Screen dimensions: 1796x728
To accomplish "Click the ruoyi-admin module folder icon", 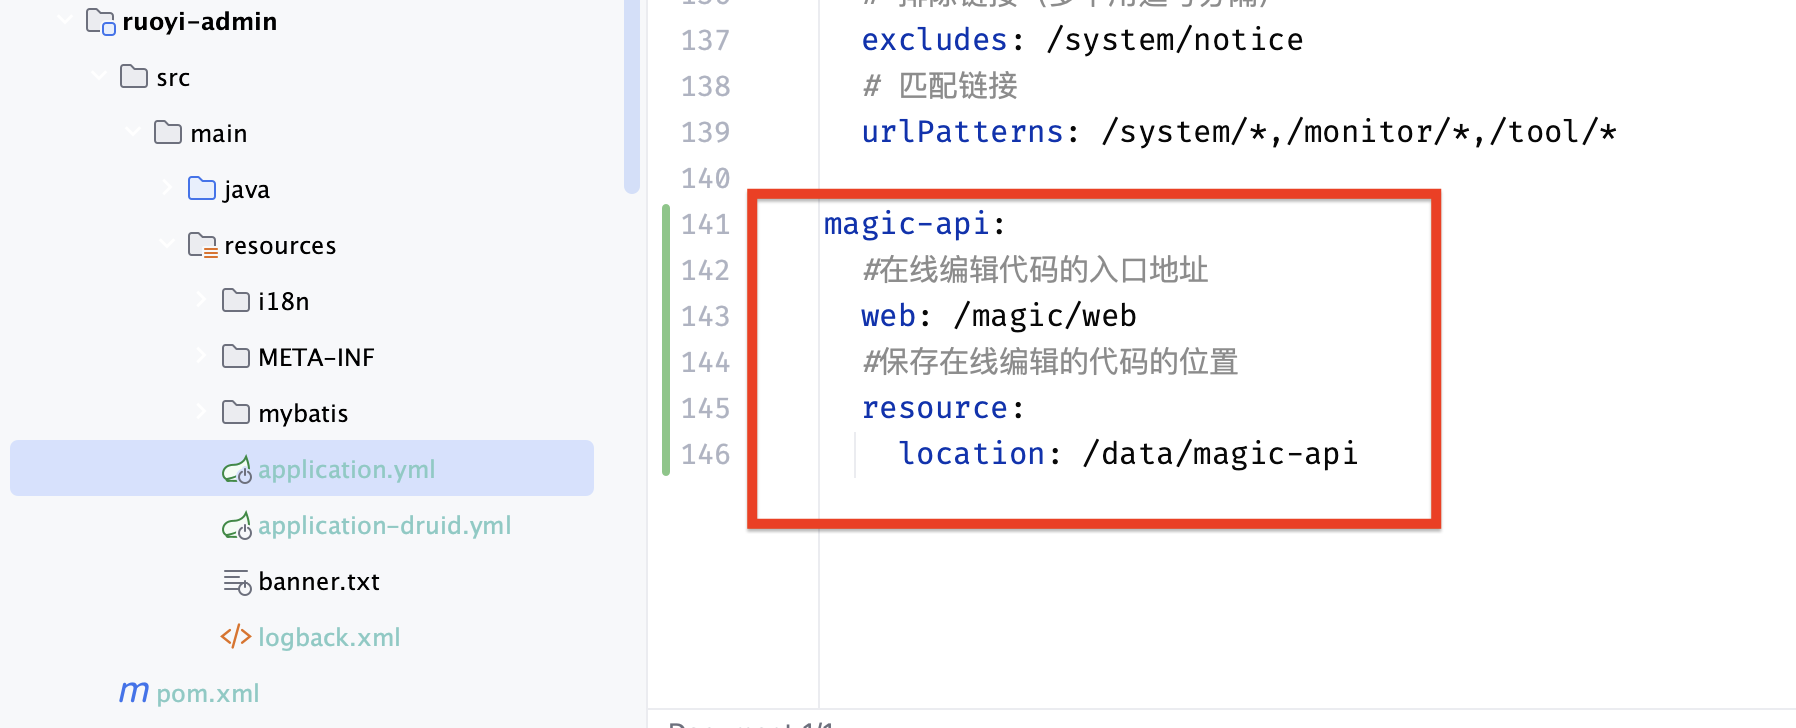I will 100,21.
